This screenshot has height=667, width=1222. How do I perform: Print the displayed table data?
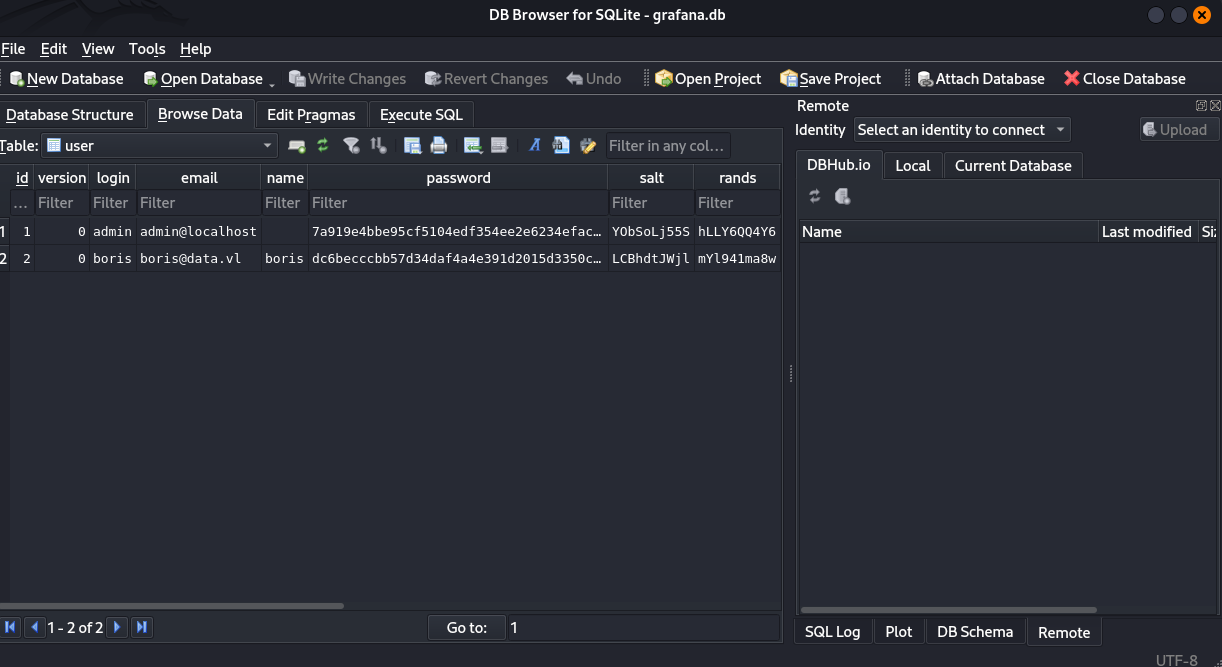click(x=438, y=146)
